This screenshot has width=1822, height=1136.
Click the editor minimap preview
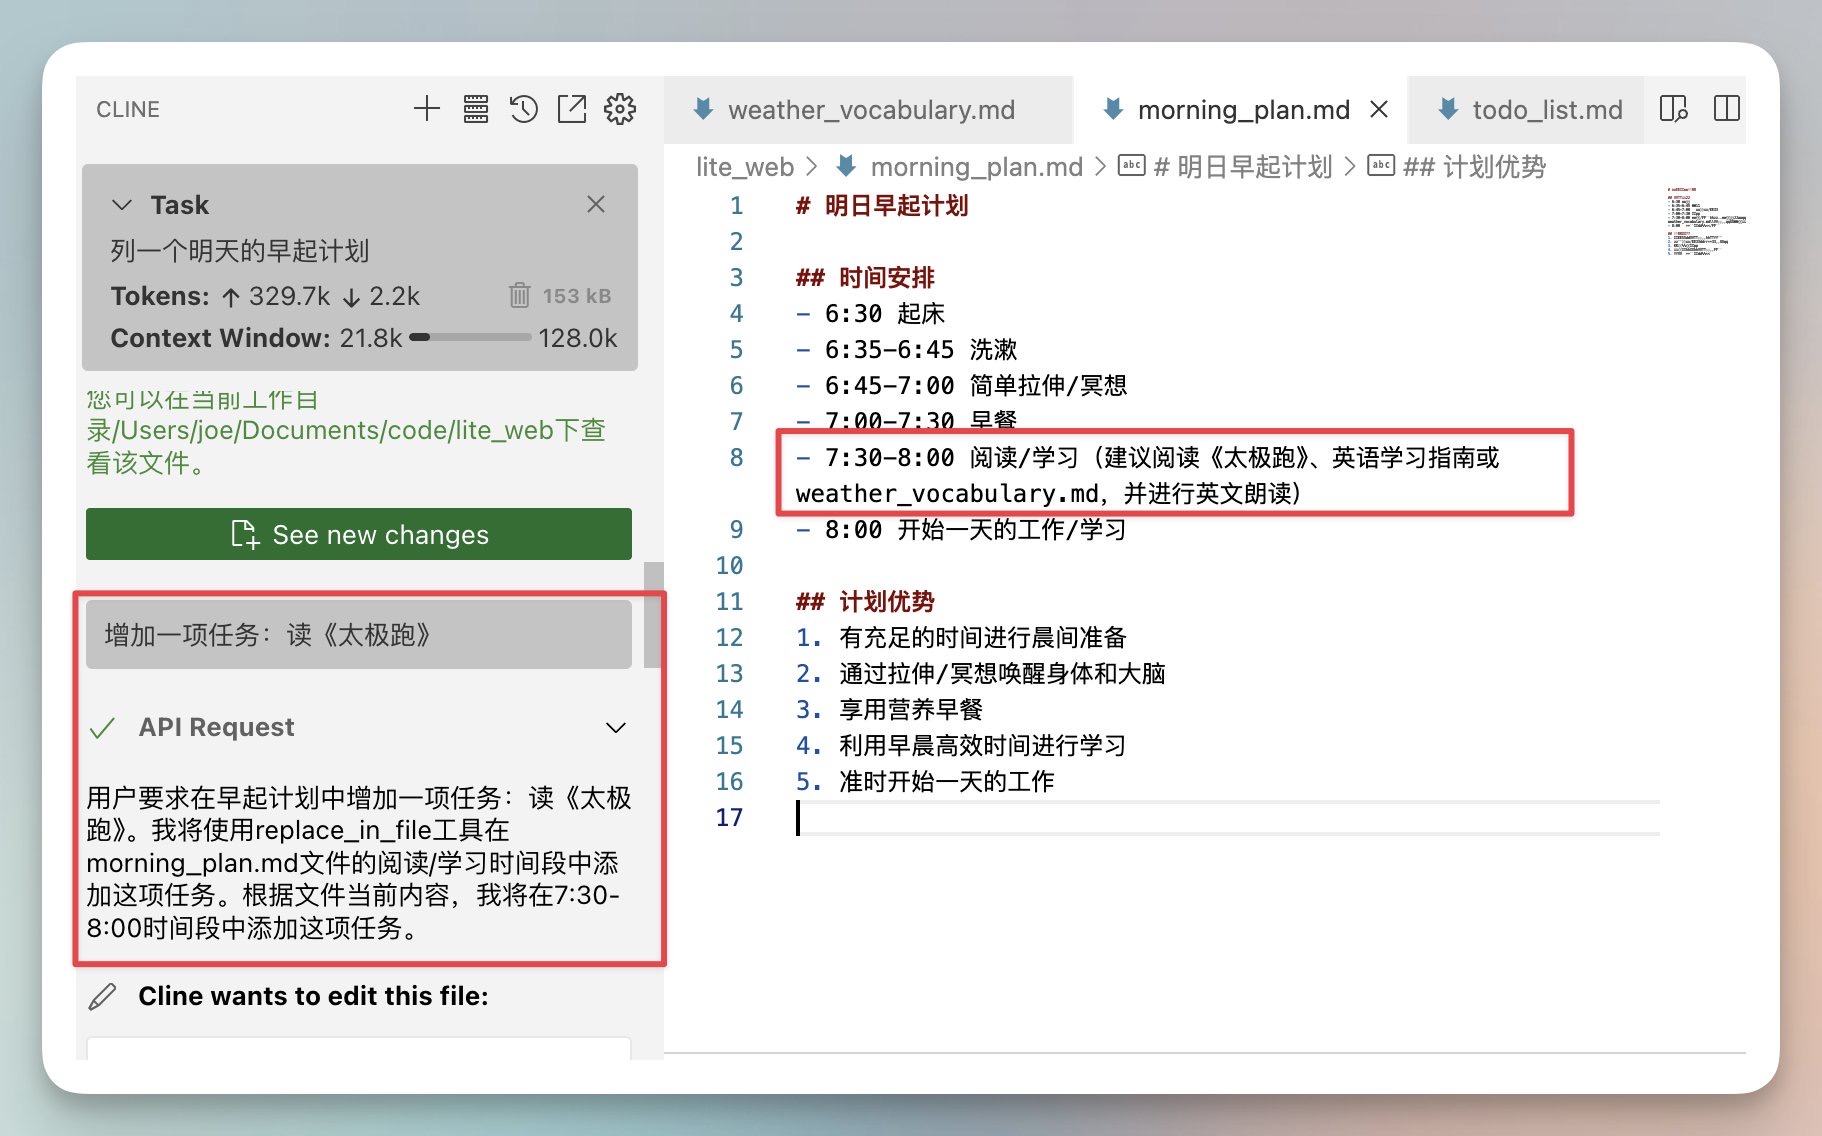click(1704, 222)
